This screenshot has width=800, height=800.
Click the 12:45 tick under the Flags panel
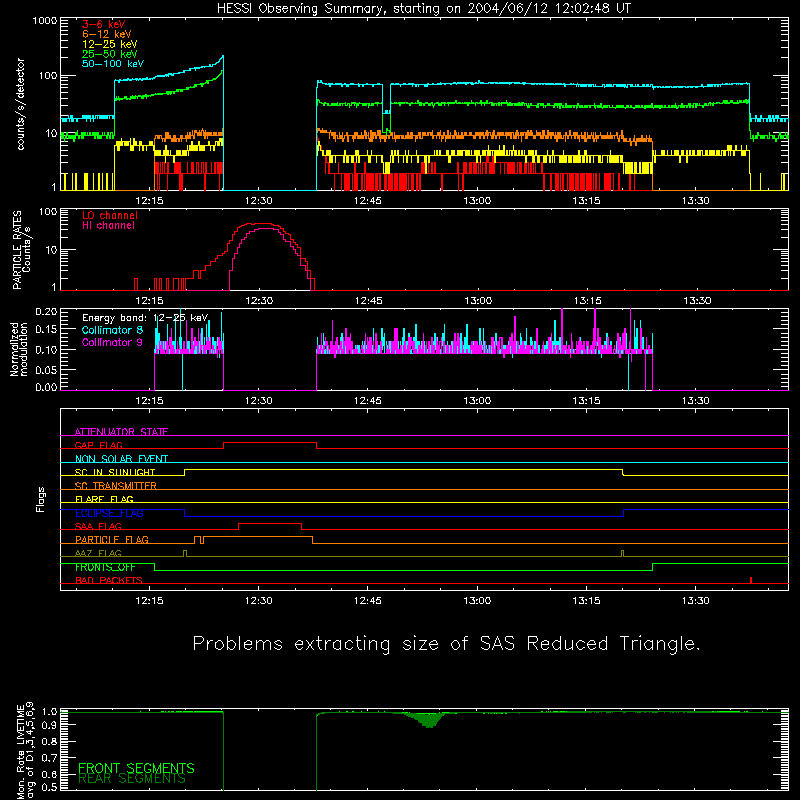click(367, 601)
